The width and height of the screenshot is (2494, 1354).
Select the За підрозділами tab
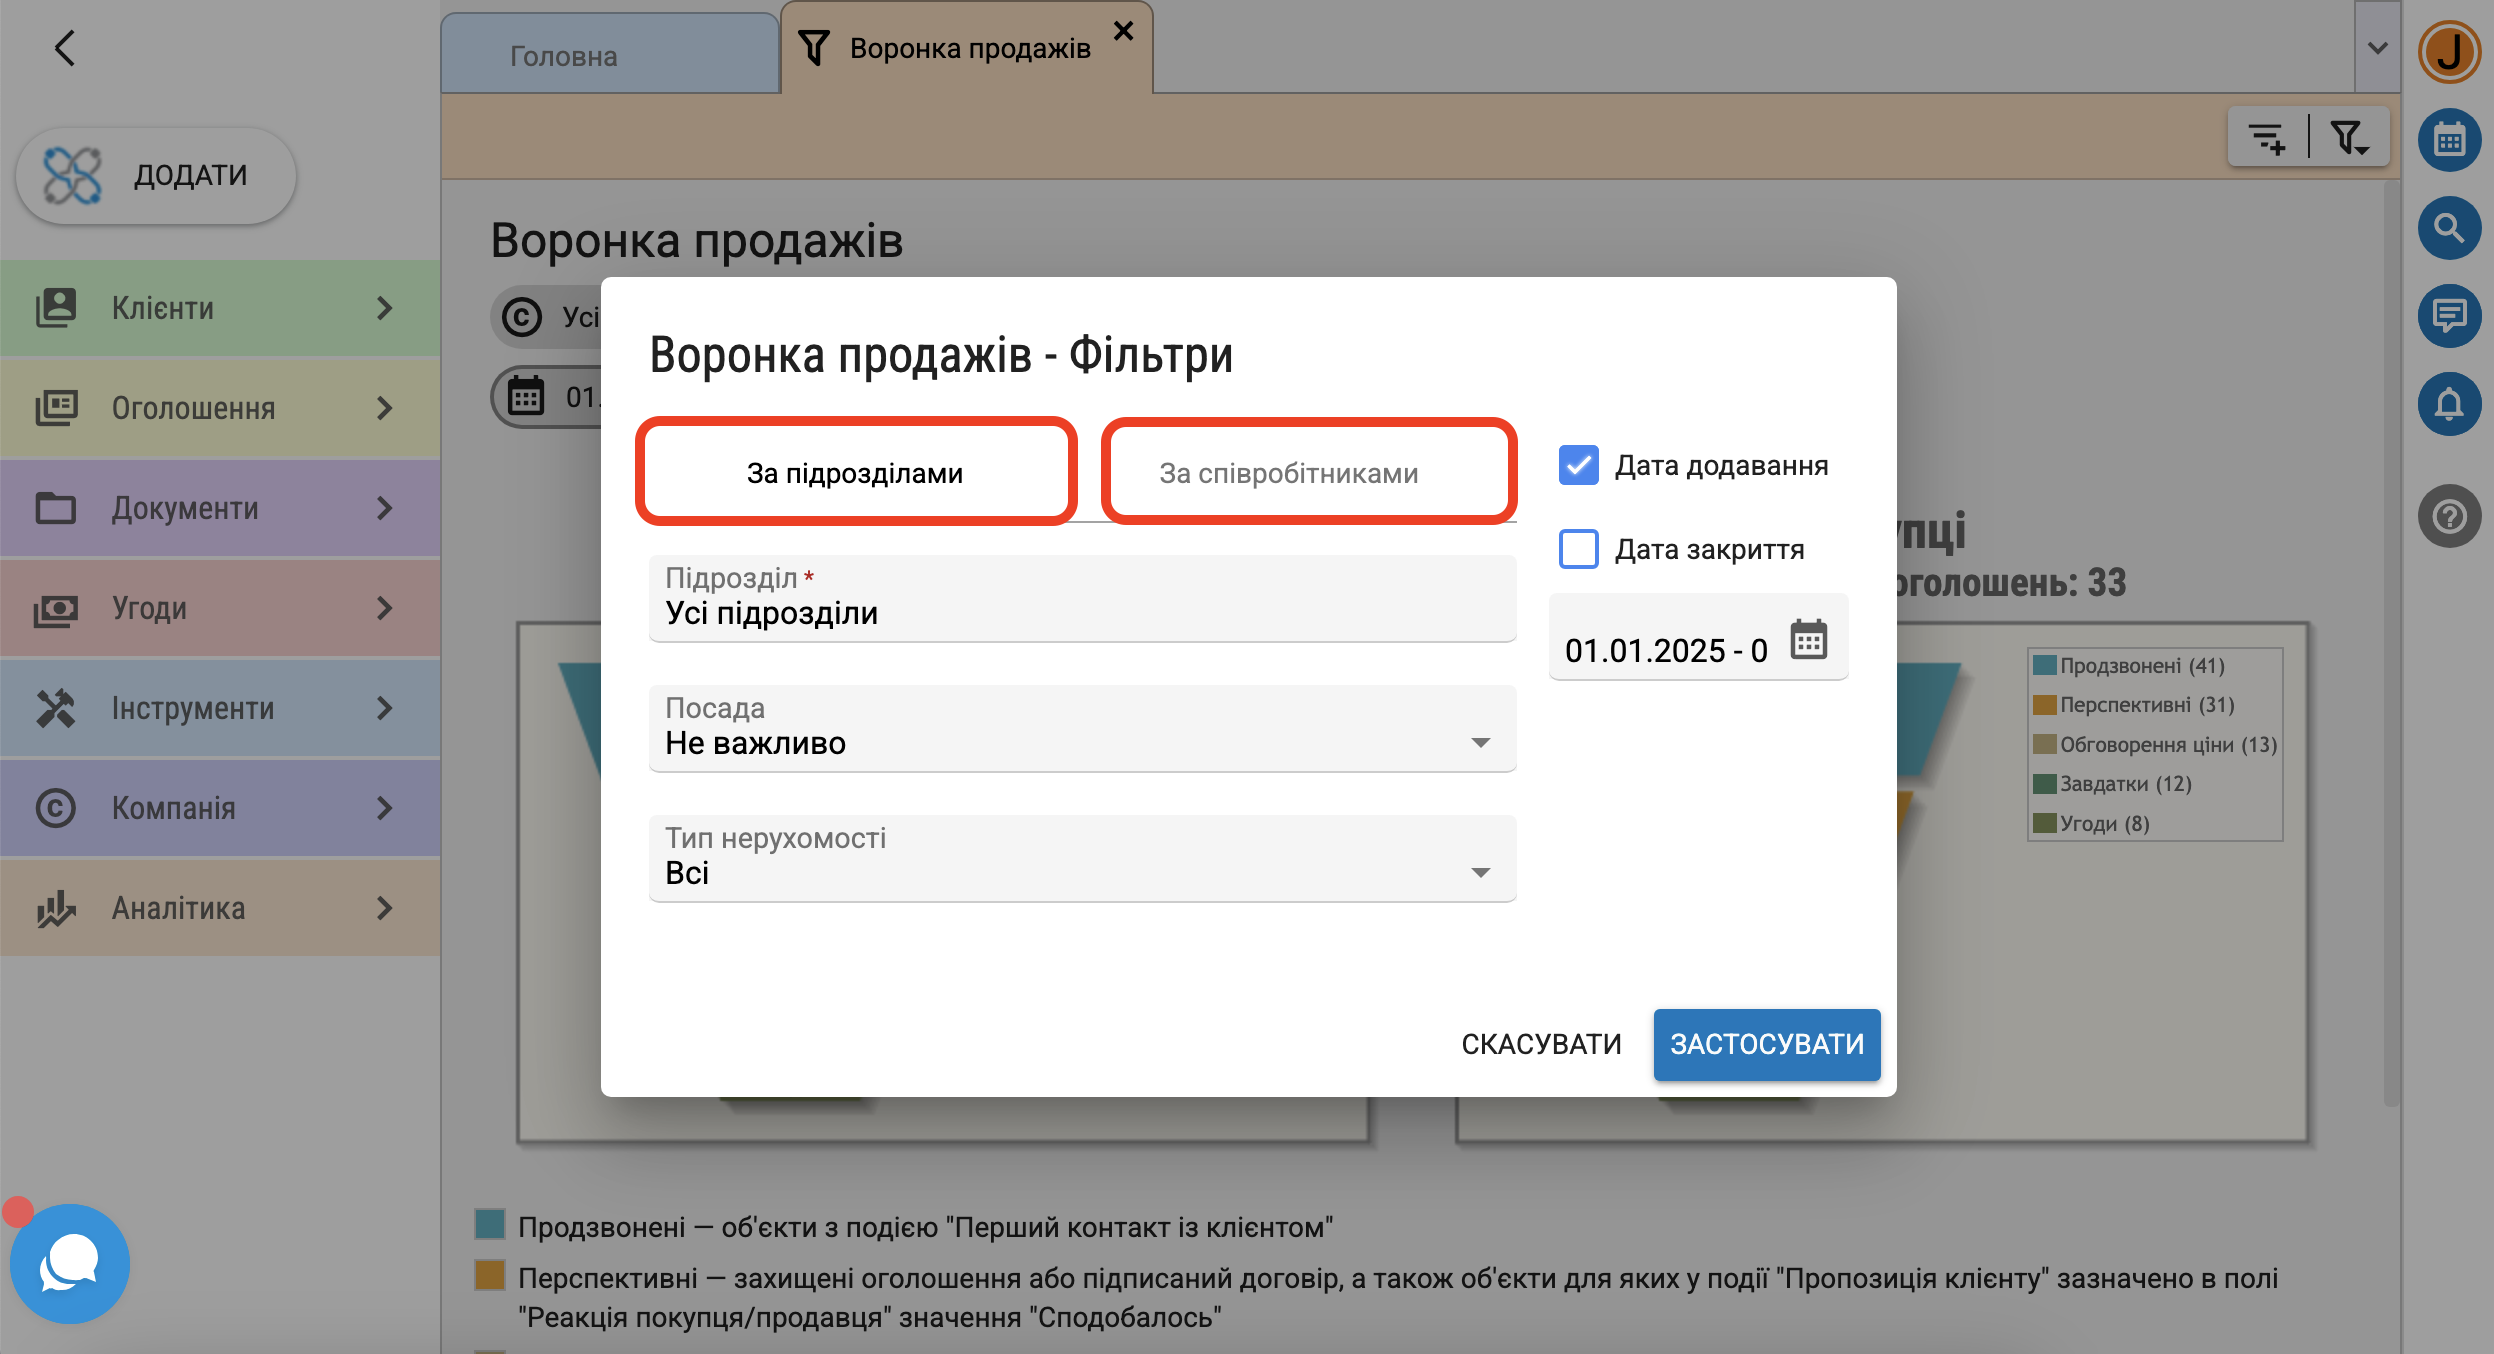coord(855,473)
